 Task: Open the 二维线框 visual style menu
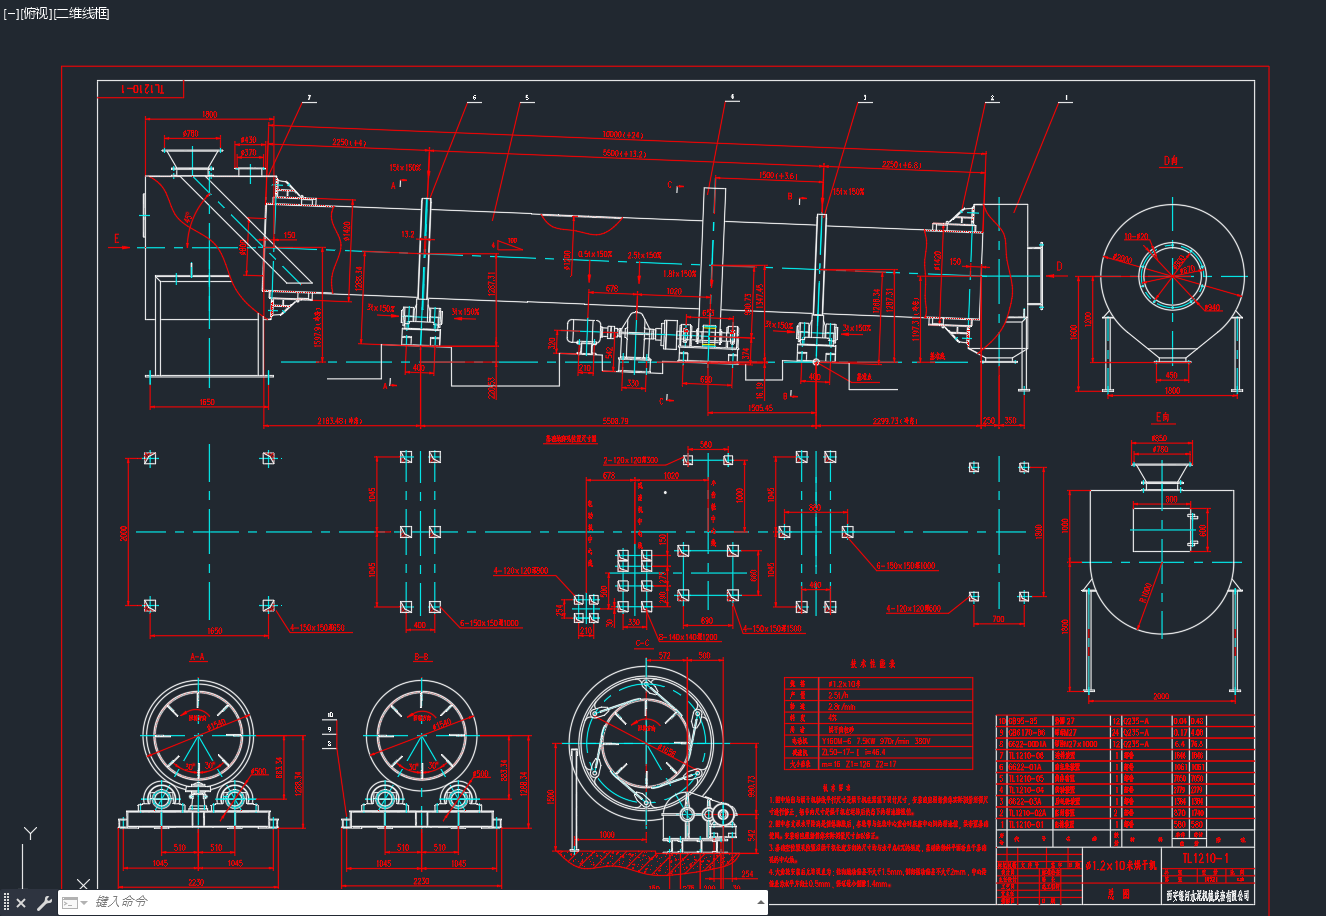pos(81,13)
